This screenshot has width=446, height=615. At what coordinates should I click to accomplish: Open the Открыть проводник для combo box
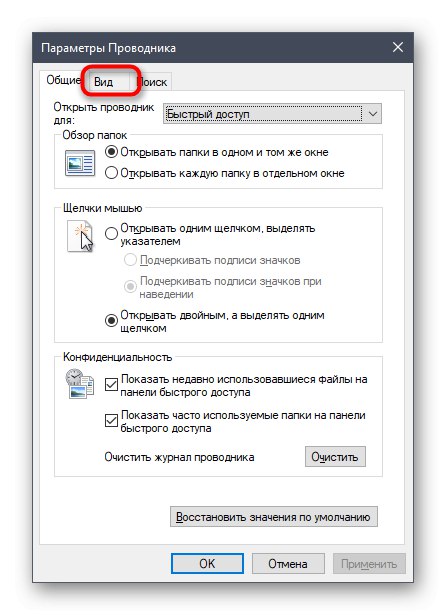click(272, 114)
